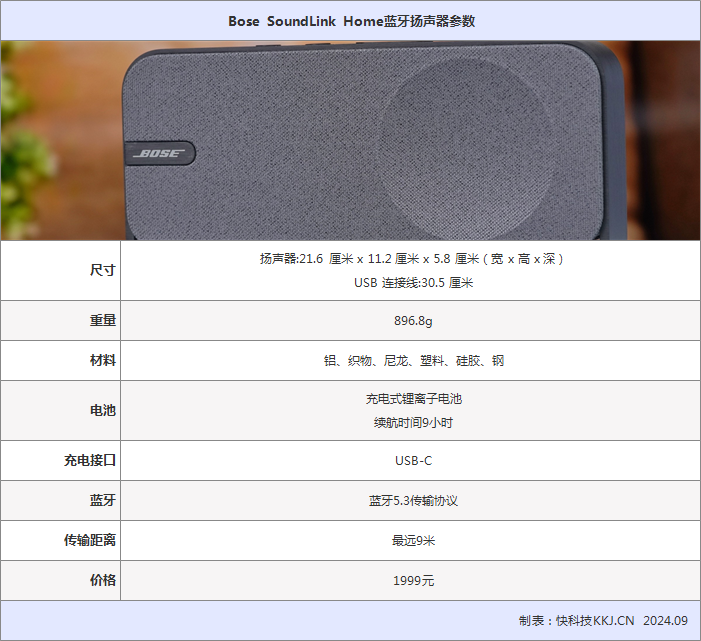The width and height of the screenshot is (701, 641).
Task: Select the '价格' row label
Action: 103,580
